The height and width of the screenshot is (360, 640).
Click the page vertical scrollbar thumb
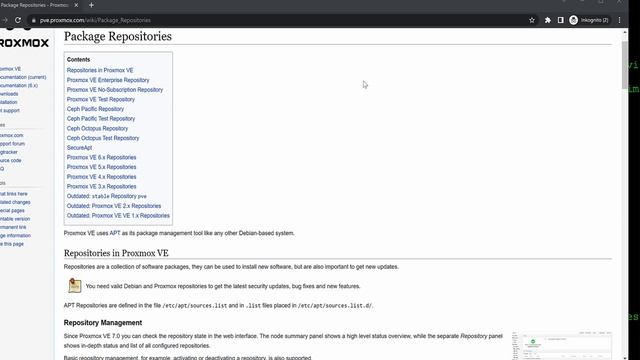[624, 64]
